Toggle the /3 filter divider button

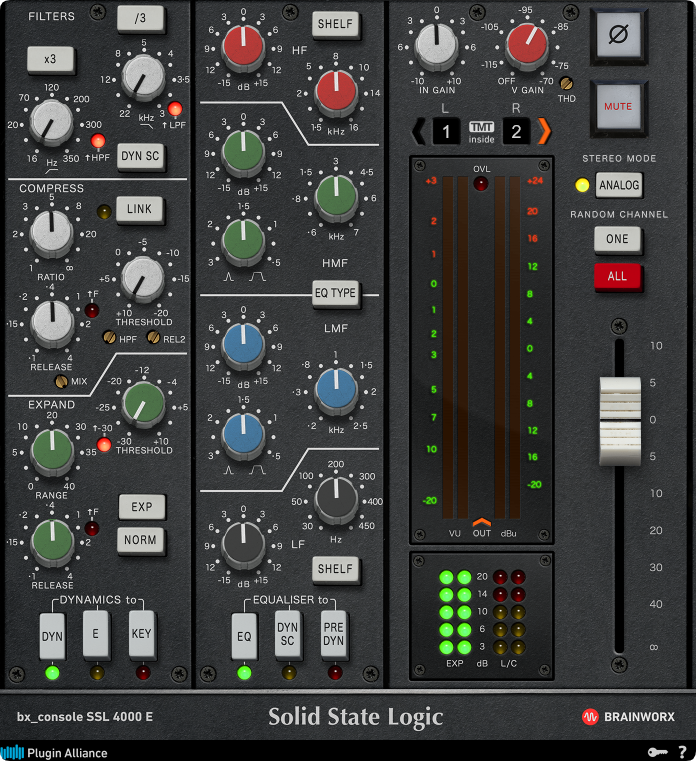point(140,18)
